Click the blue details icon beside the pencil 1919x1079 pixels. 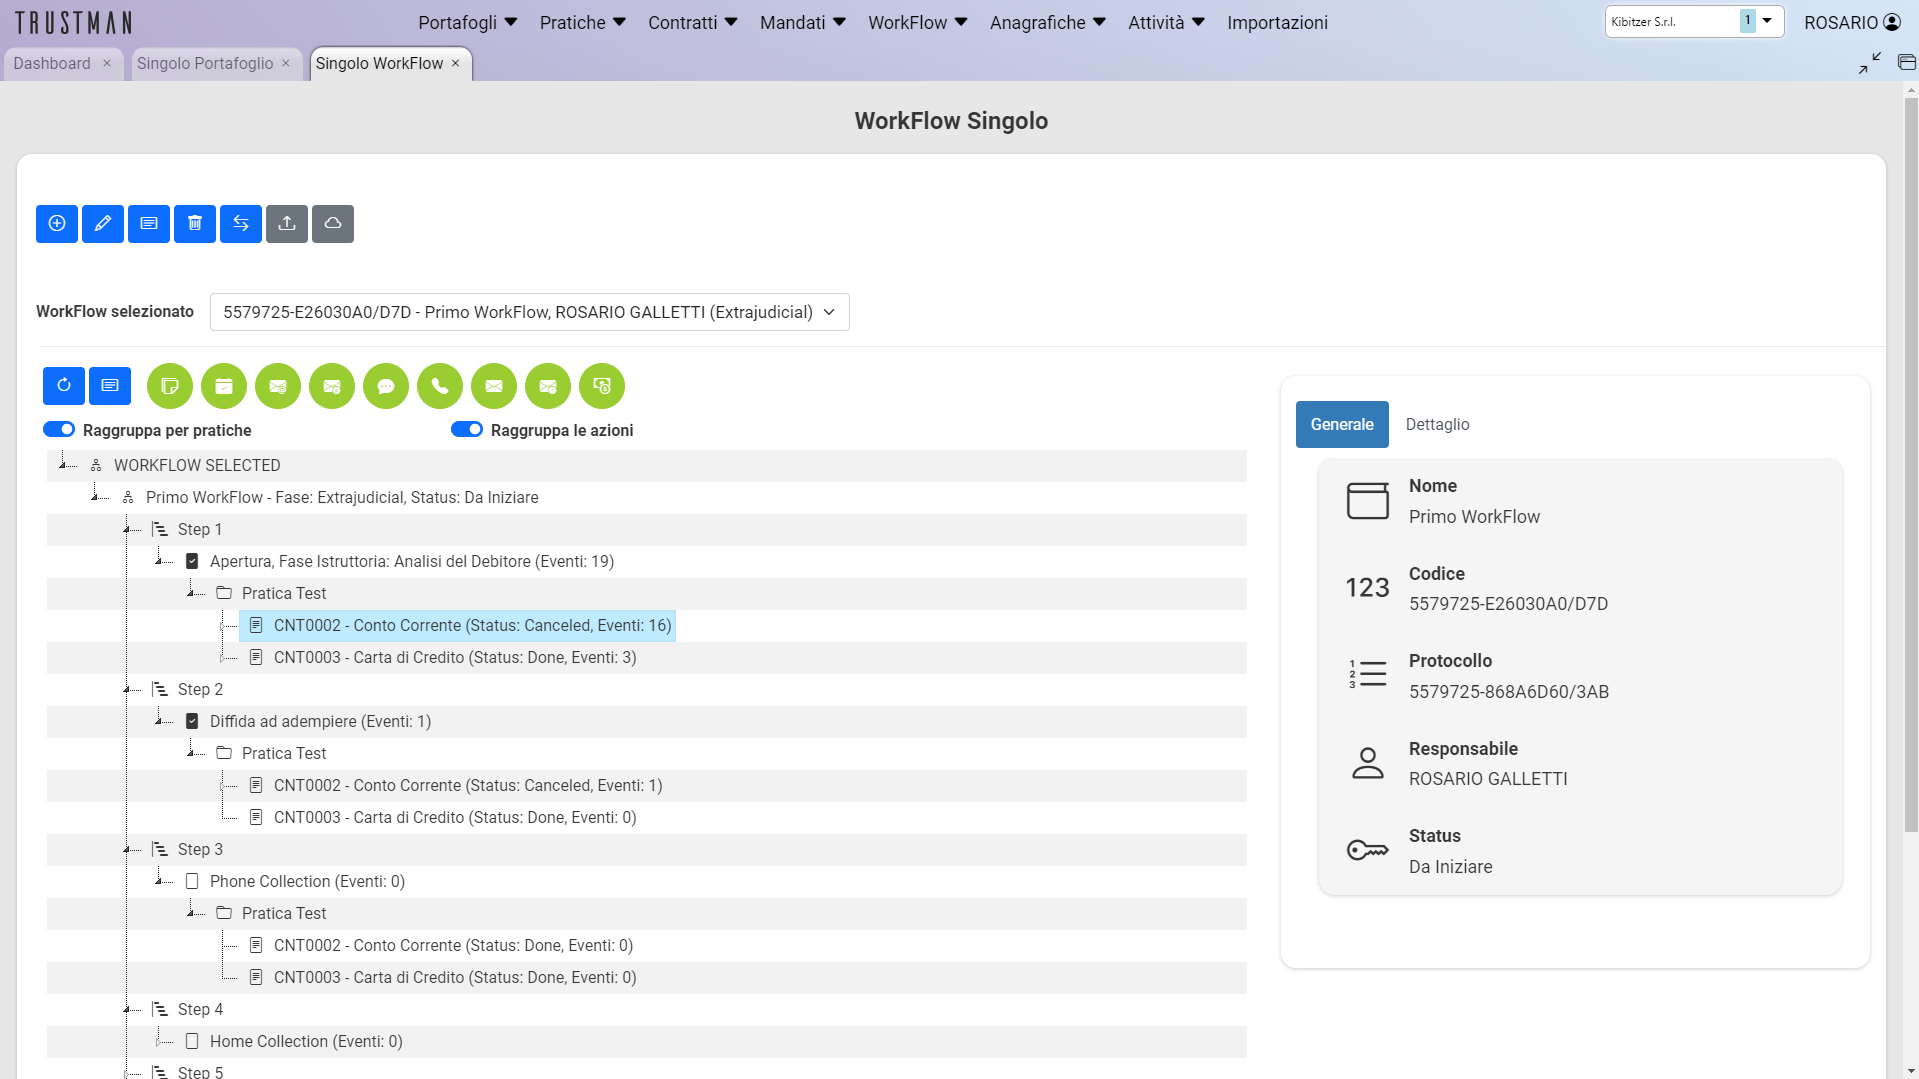point(149,223)
